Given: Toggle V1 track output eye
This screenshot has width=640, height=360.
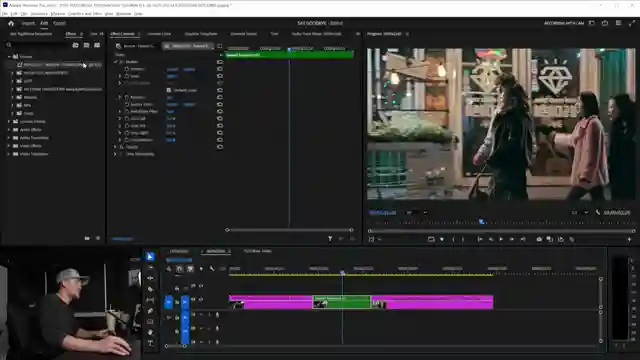Looking at the screenshot, I should (201, 300).
